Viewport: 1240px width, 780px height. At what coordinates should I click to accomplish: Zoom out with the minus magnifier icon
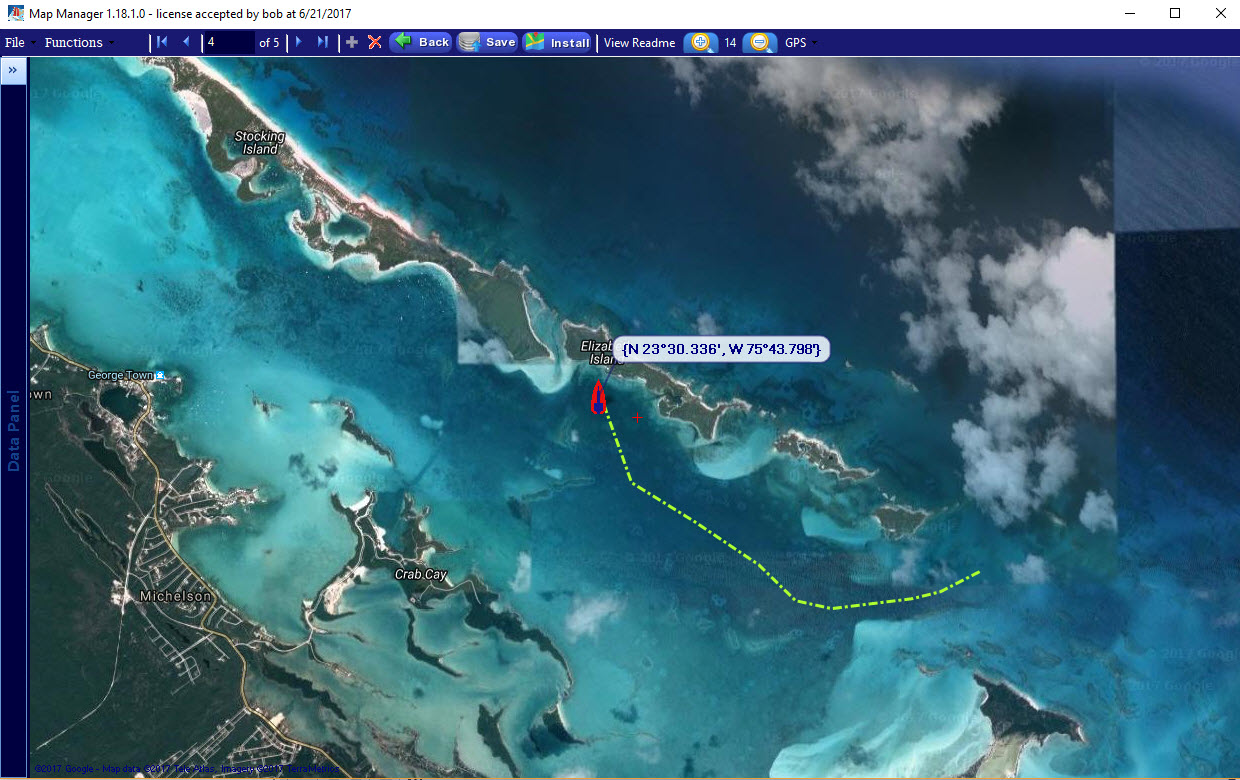coord(760,42)
